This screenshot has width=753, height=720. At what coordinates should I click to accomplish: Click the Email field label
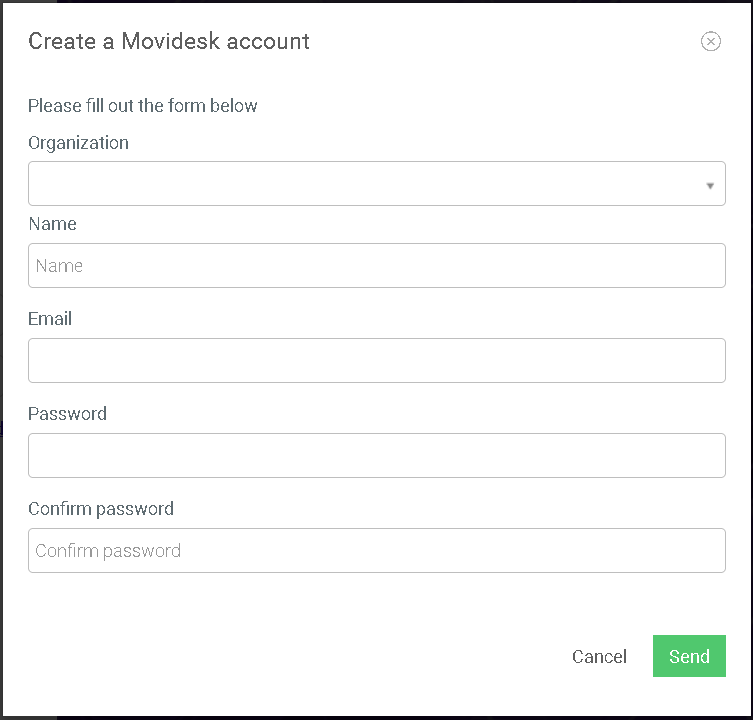coord(50,319)
